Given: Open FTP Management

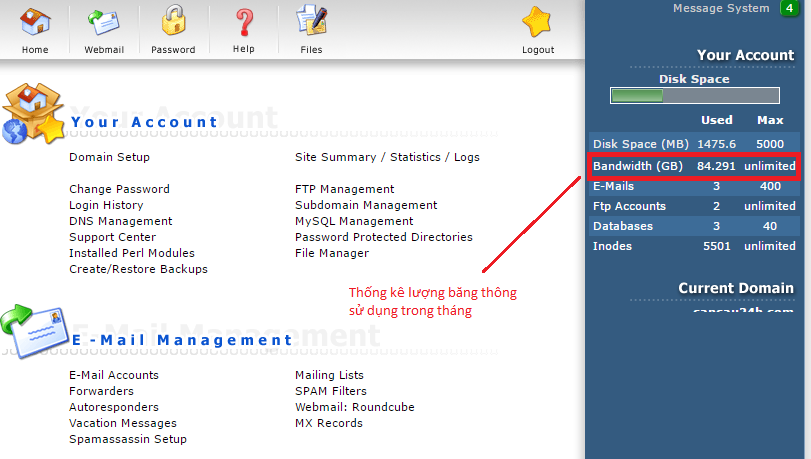Looking at the screenshot, I should (x=344, y=189).
